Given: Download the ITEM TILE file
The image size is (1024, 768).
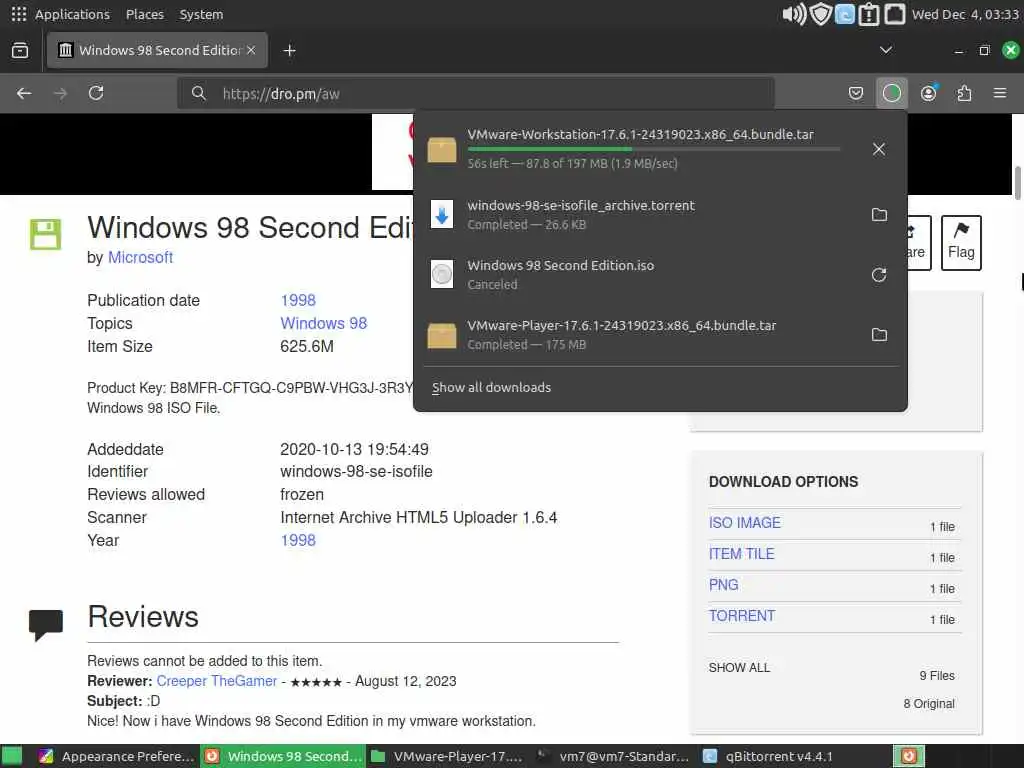Looking at the screenshot, I should coord(741,554).
